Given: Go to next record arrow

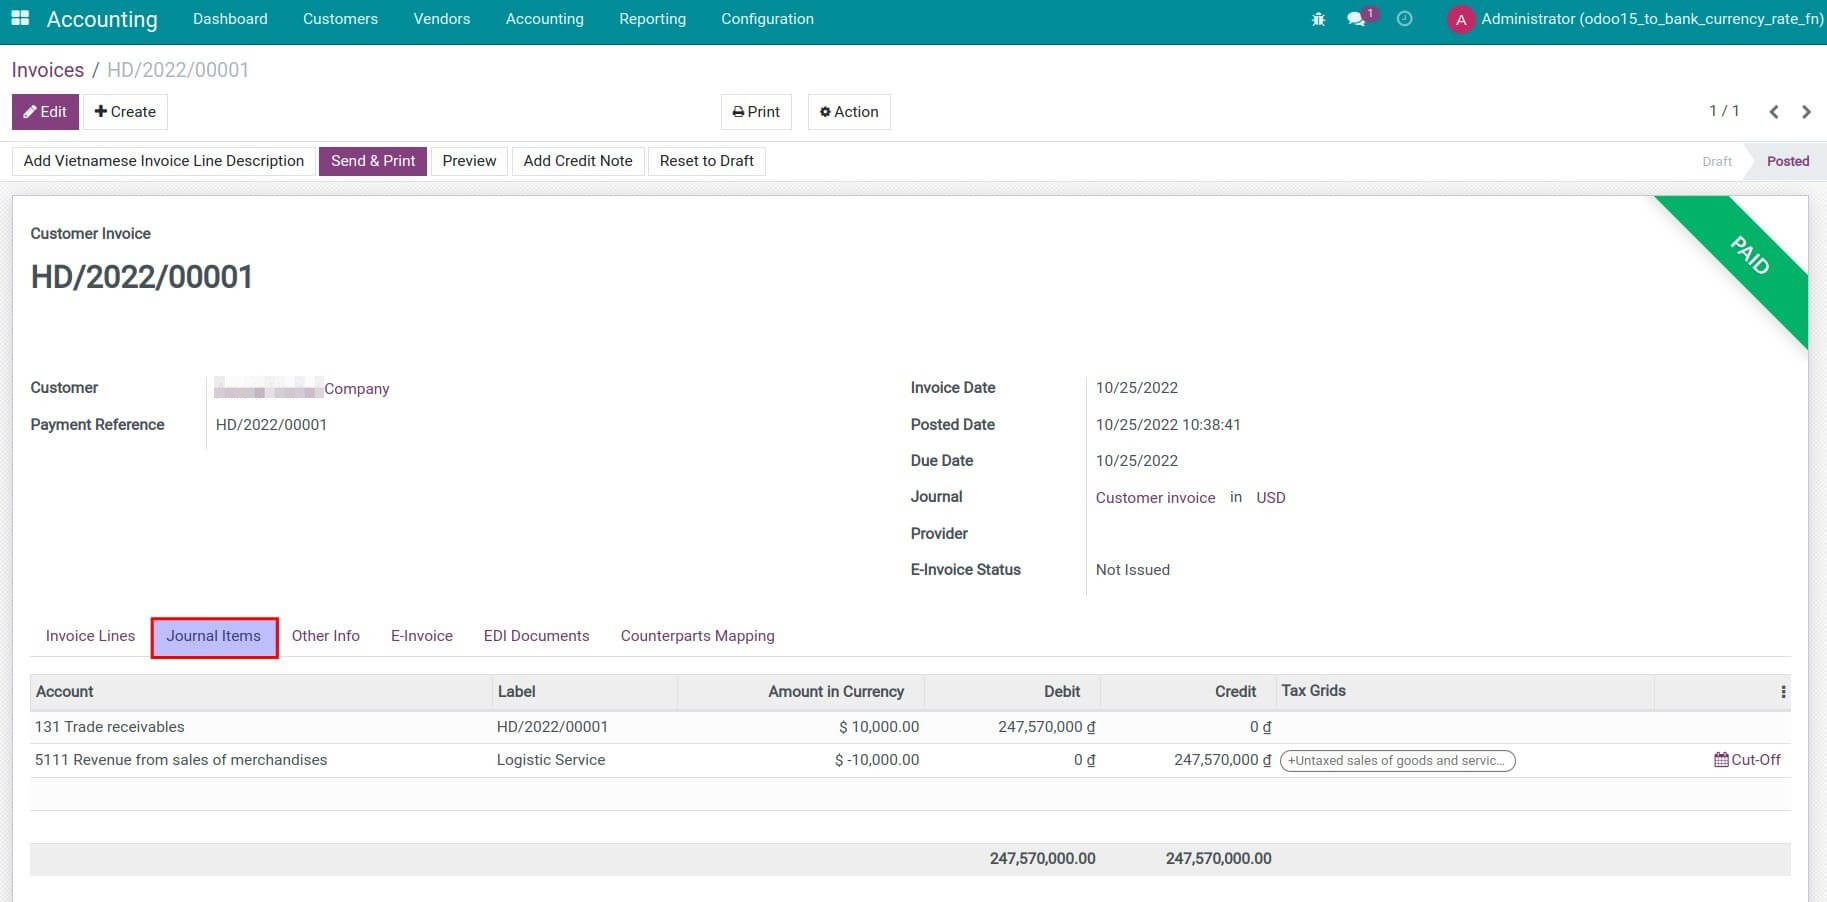Looking at the screenshot, I should (1806, 112).
